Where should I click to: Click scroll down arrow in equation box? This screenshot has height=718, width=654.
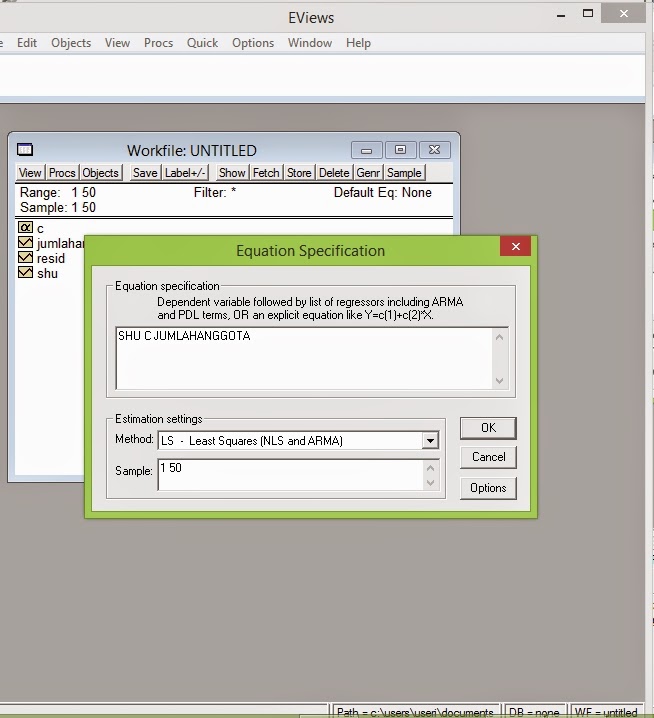[500, 381]
